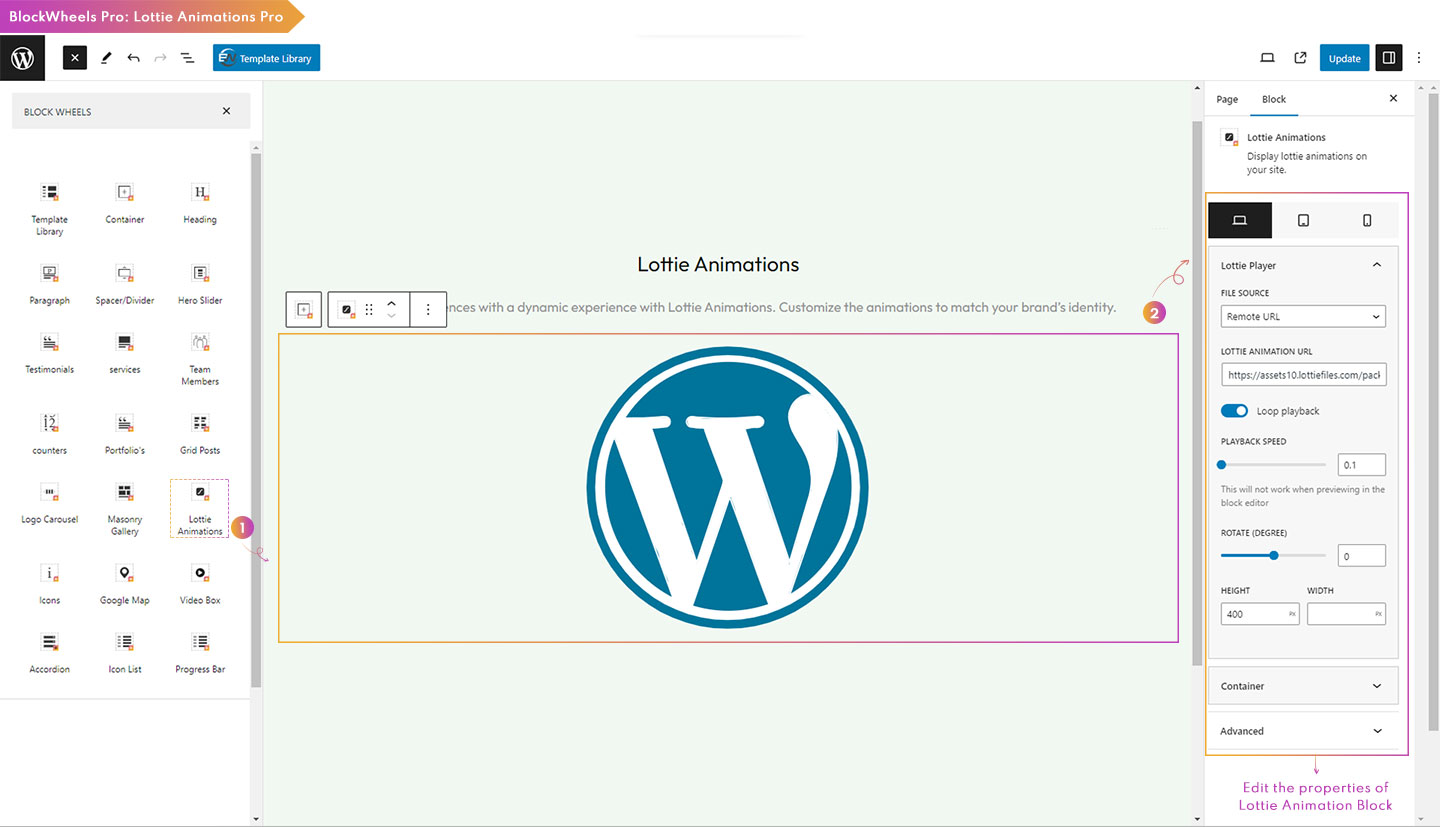Open the File Source dropdown
Image resolution: width=1440 pixels, height=827 pixels.
coord(1303,317)
